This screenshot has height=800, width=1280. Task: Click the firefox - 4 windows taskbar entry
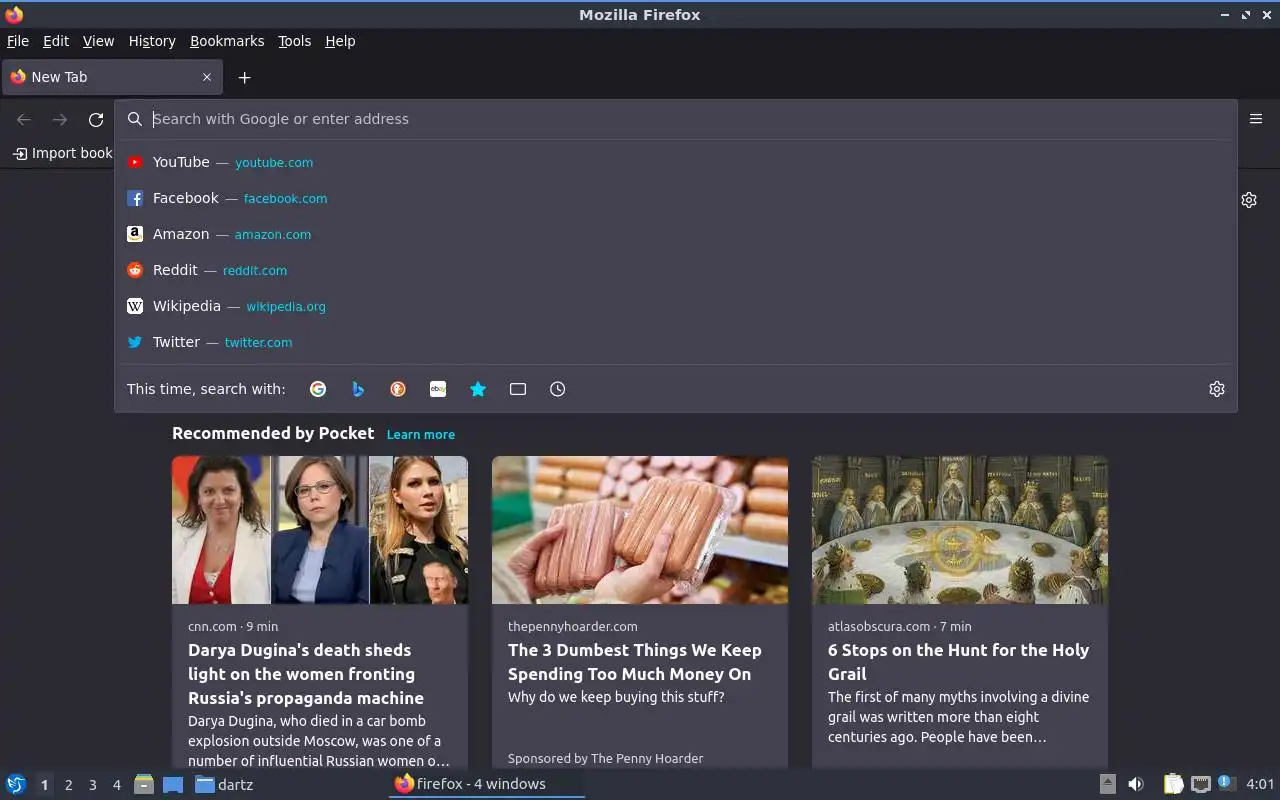pos(486,784)
